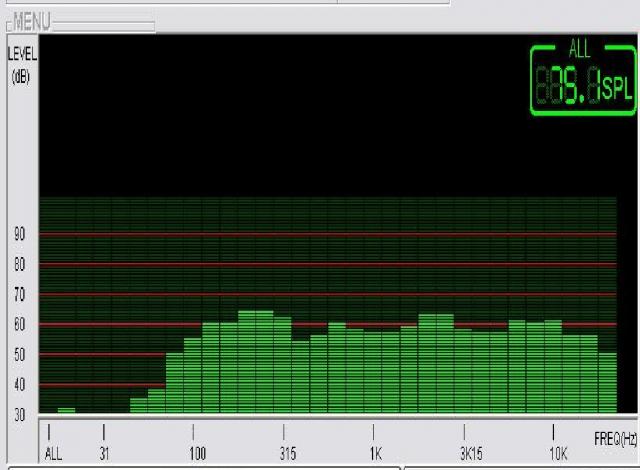Click the 60 dB level label
Image resolution: width=640 pixels, height=470 pixels.
point(19,325)
